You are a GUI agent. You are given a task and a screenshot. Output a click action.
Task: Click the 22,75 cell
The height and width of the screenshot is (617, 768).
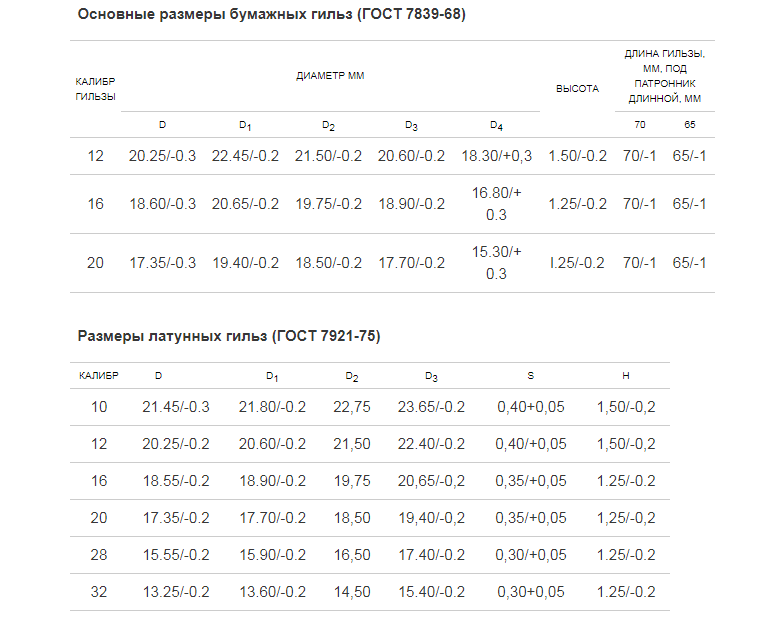pyautogui.click(x=352, y=407)
